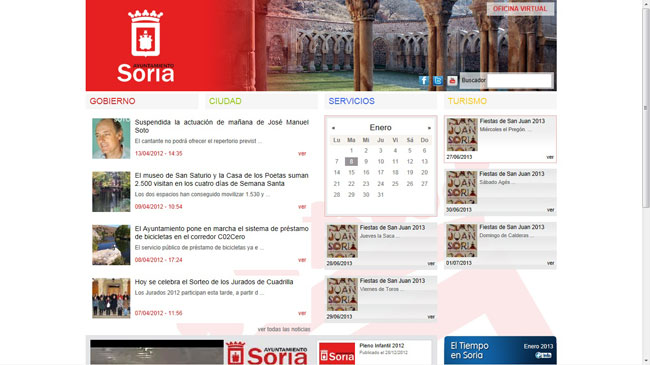Open the TURISMO menu
This screenshot has height=365, width=650.
(467, 101)
